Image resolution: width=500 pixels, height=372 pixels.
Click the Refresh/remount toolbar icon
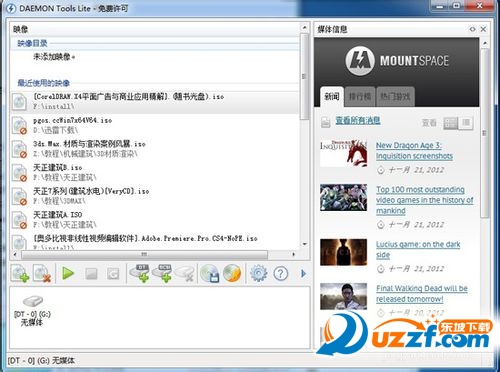point(113,274)
